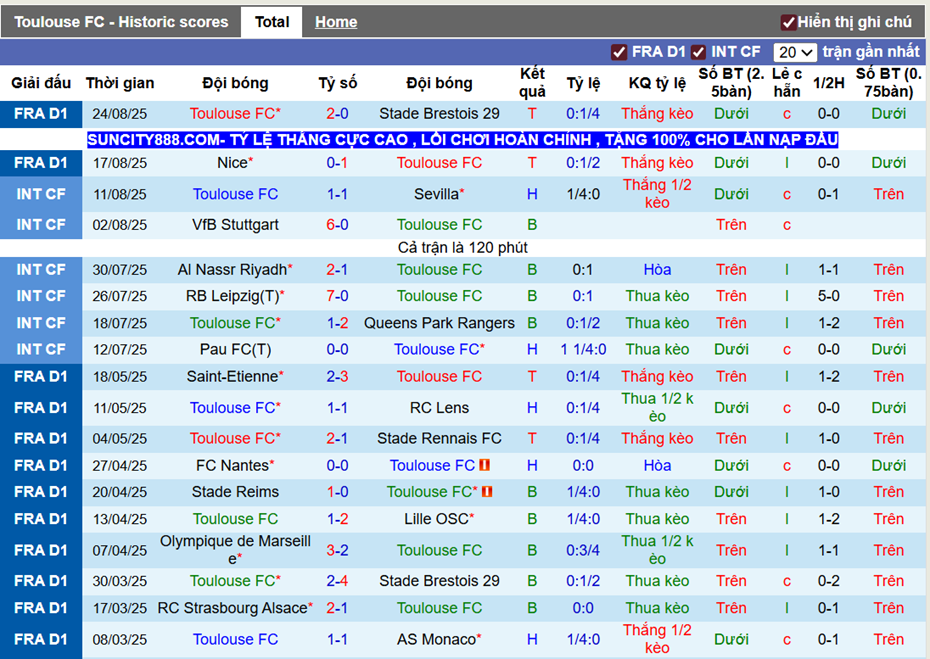
Task: Select Sevilla team link
Action: tap(439, 194)
